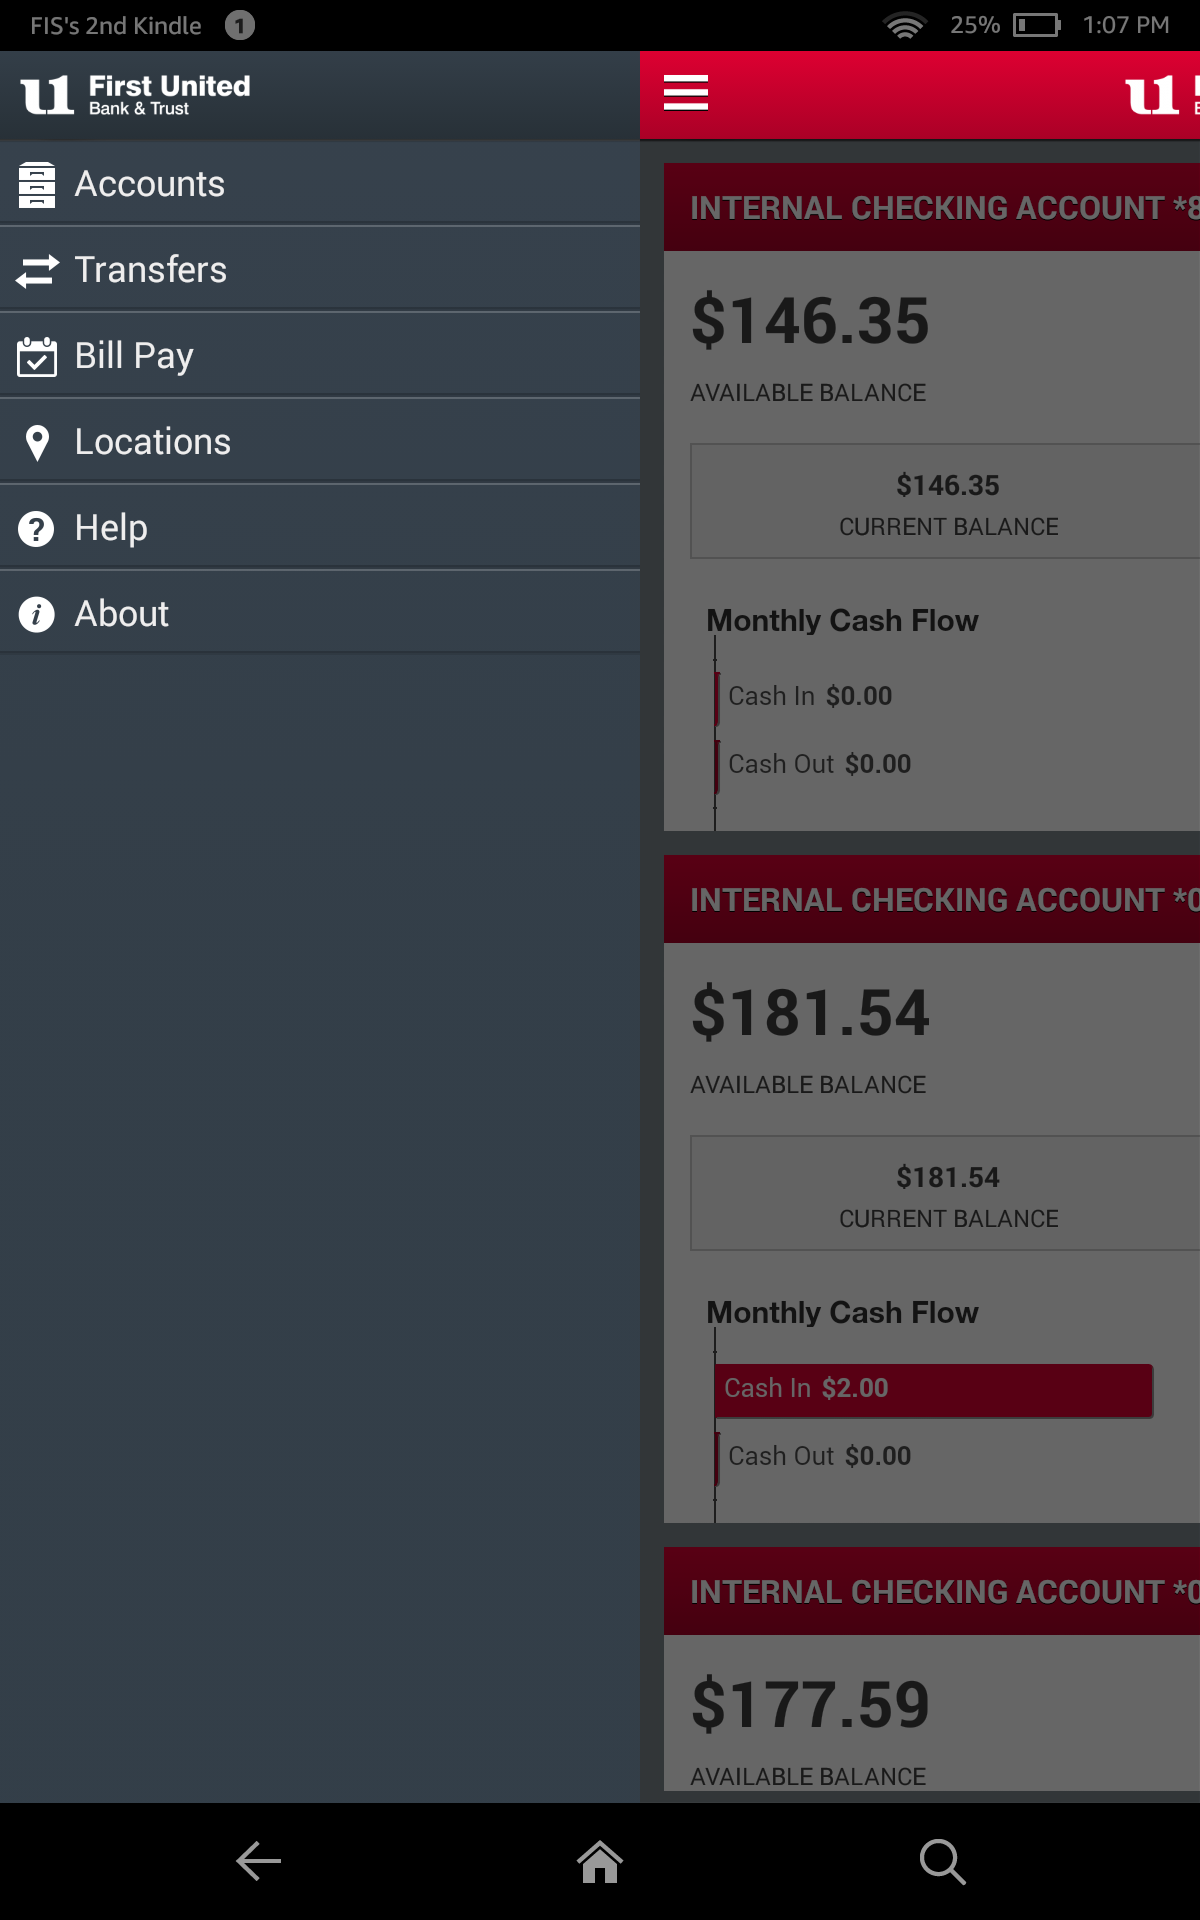Tap the About info icon

(x=37, y=614)
